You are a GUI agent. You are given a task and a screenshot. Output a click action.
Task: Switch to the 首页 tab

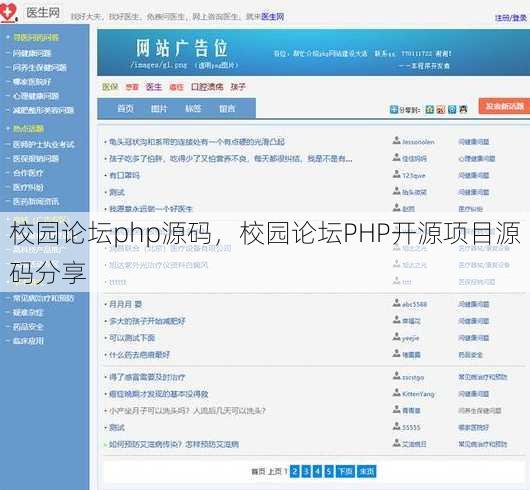pyautogui.click(x=125, y=108)
